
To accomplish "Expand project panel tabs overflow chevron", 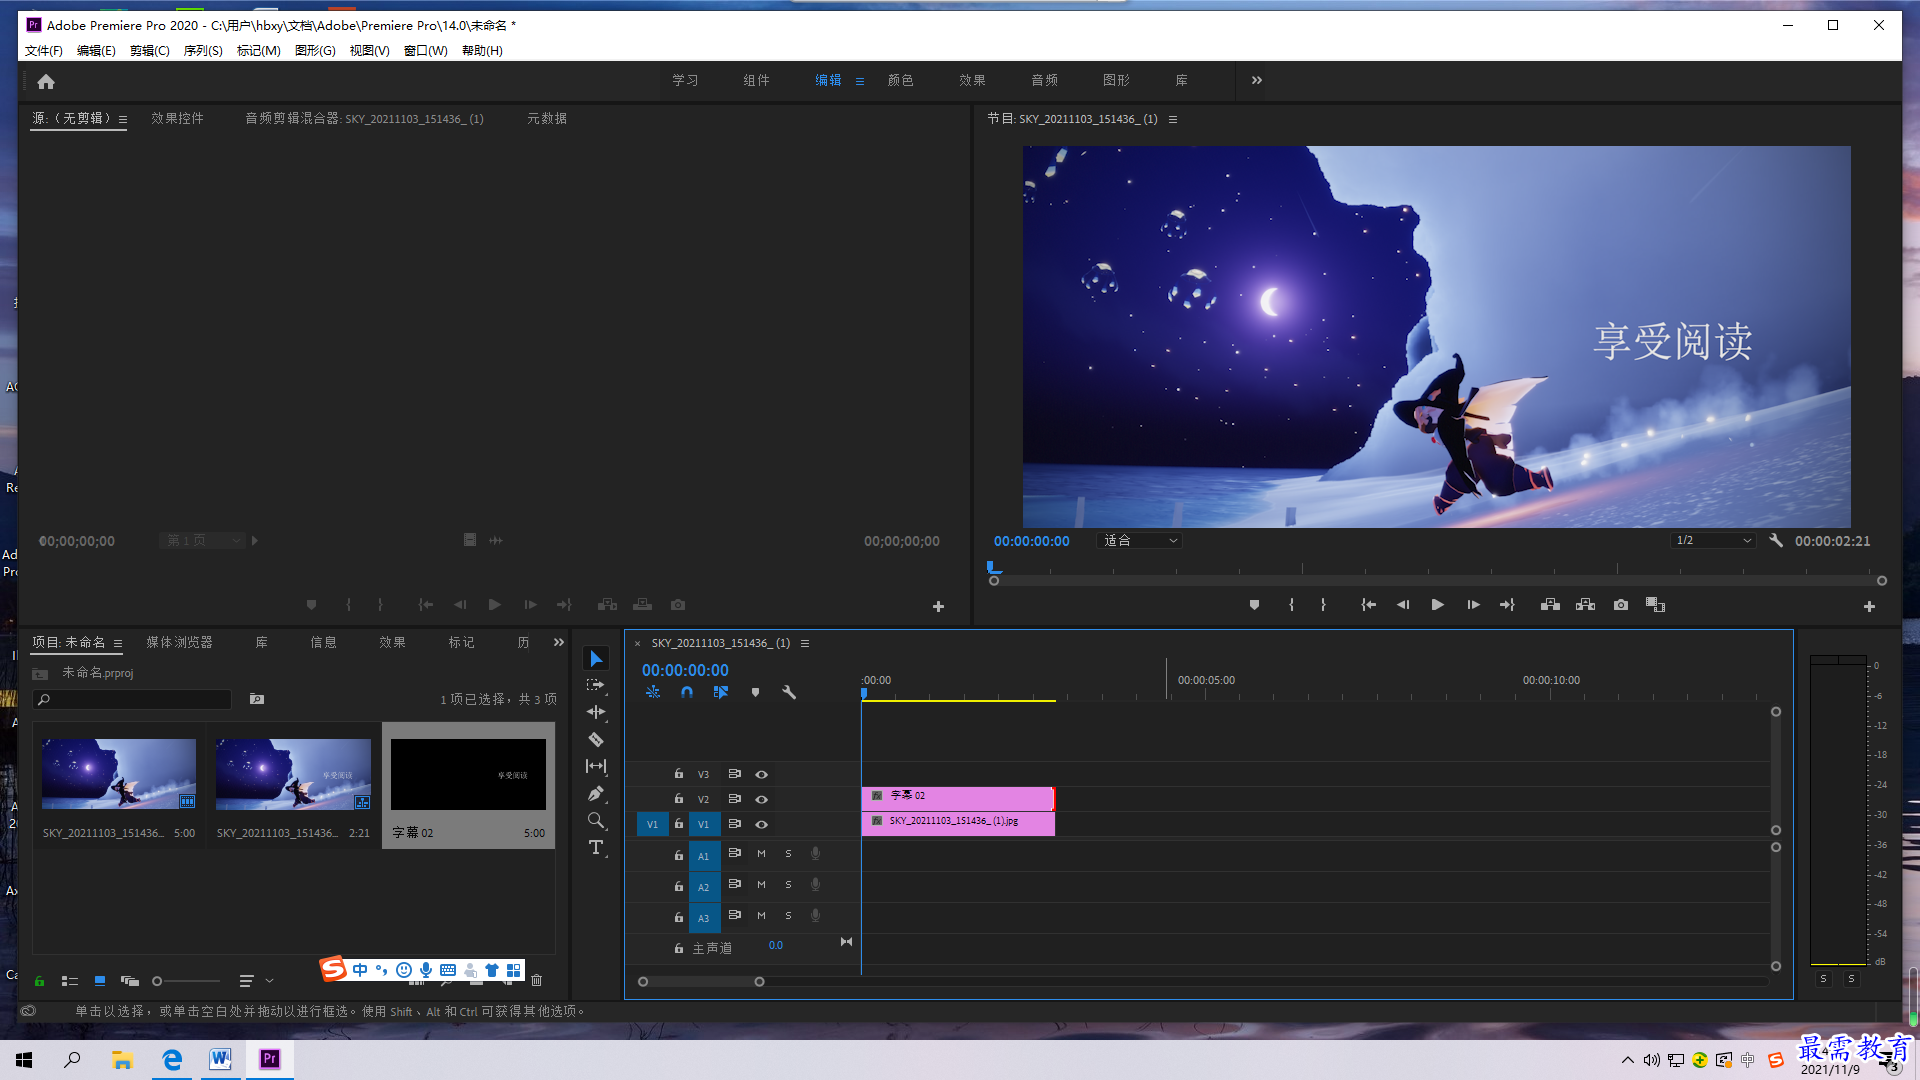I will 559,642.
